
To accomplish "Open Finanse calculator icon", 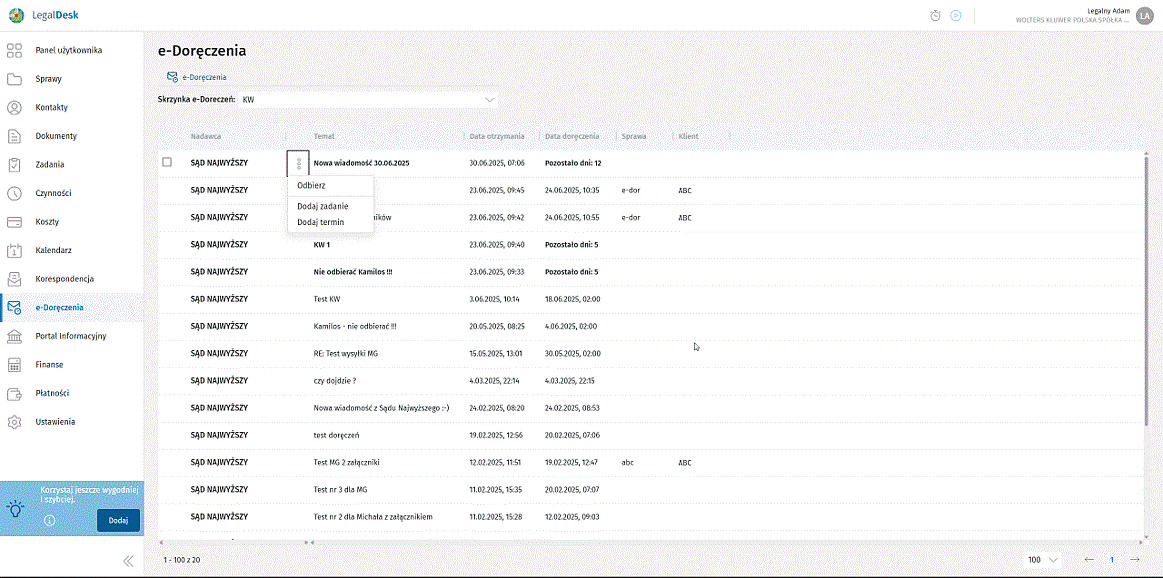I will coord(14,364).
